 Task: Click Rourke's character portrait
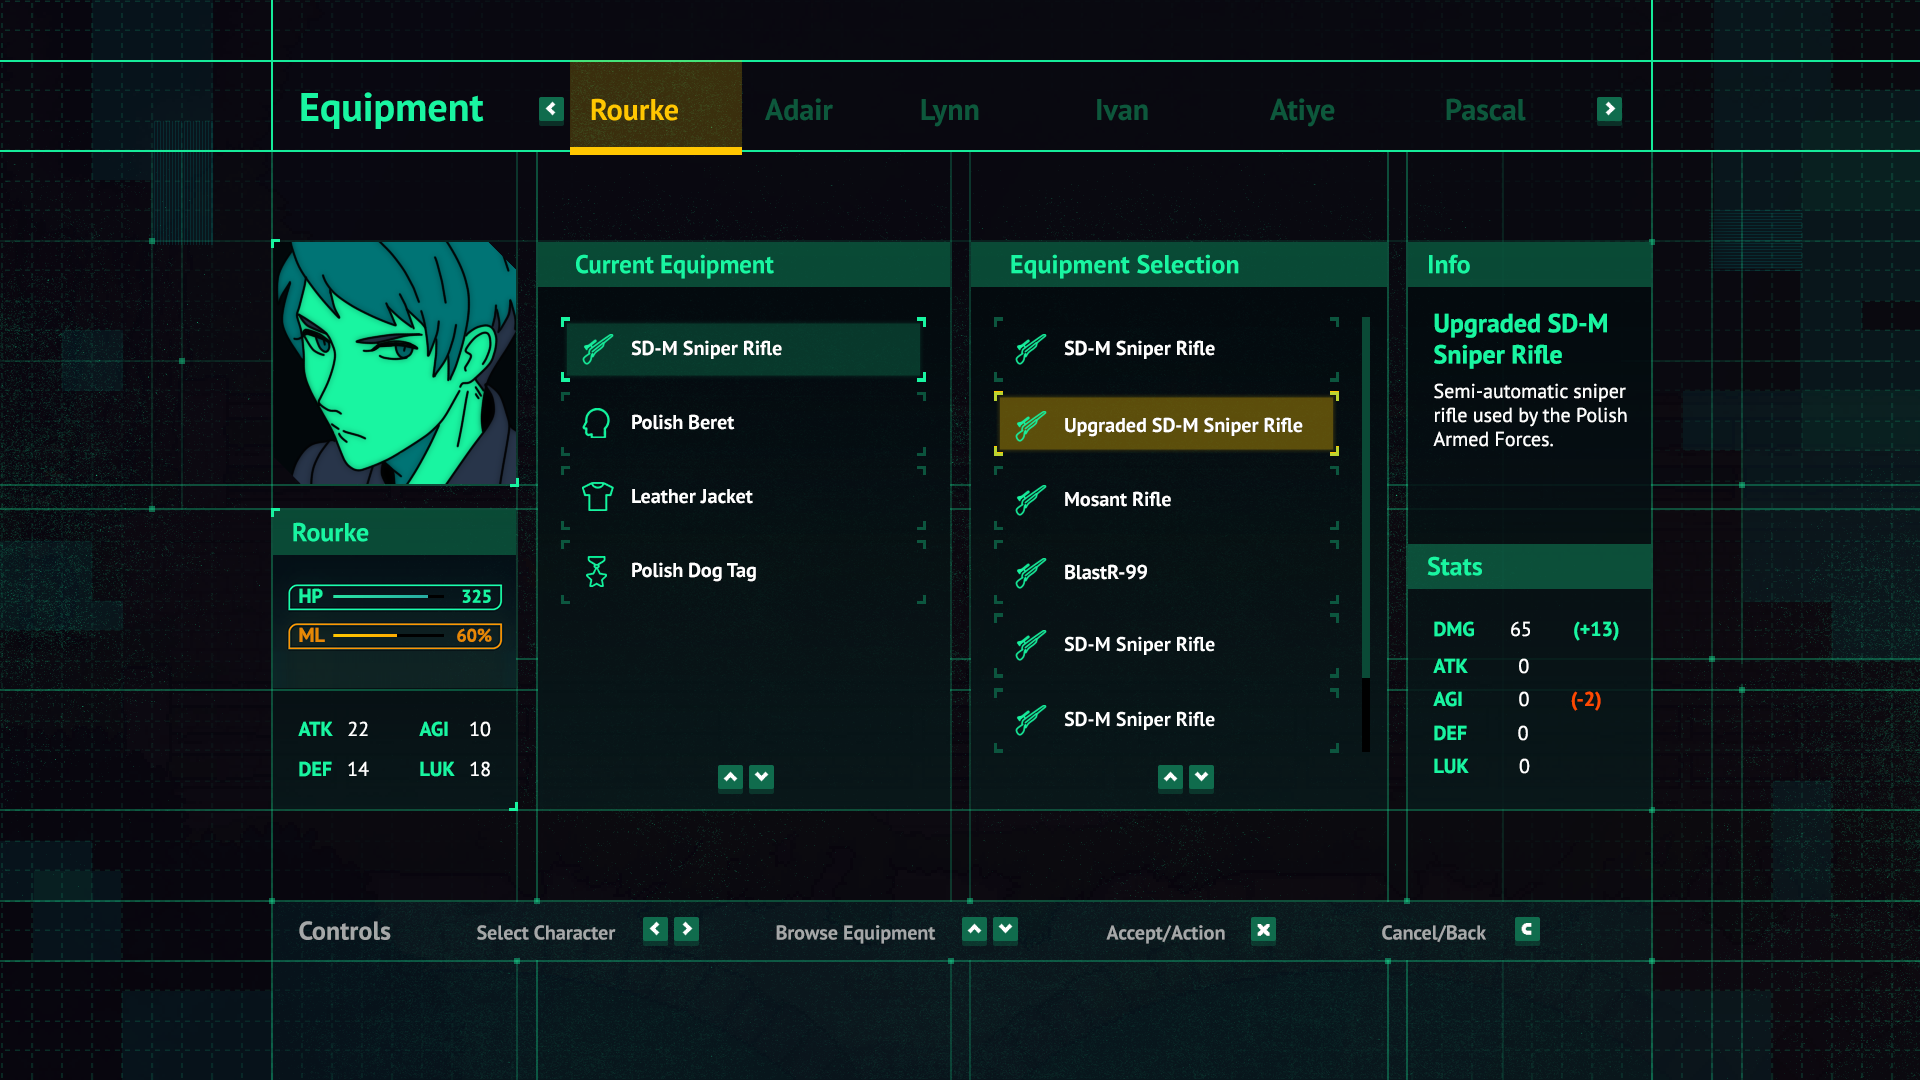[x=396, y=363]
